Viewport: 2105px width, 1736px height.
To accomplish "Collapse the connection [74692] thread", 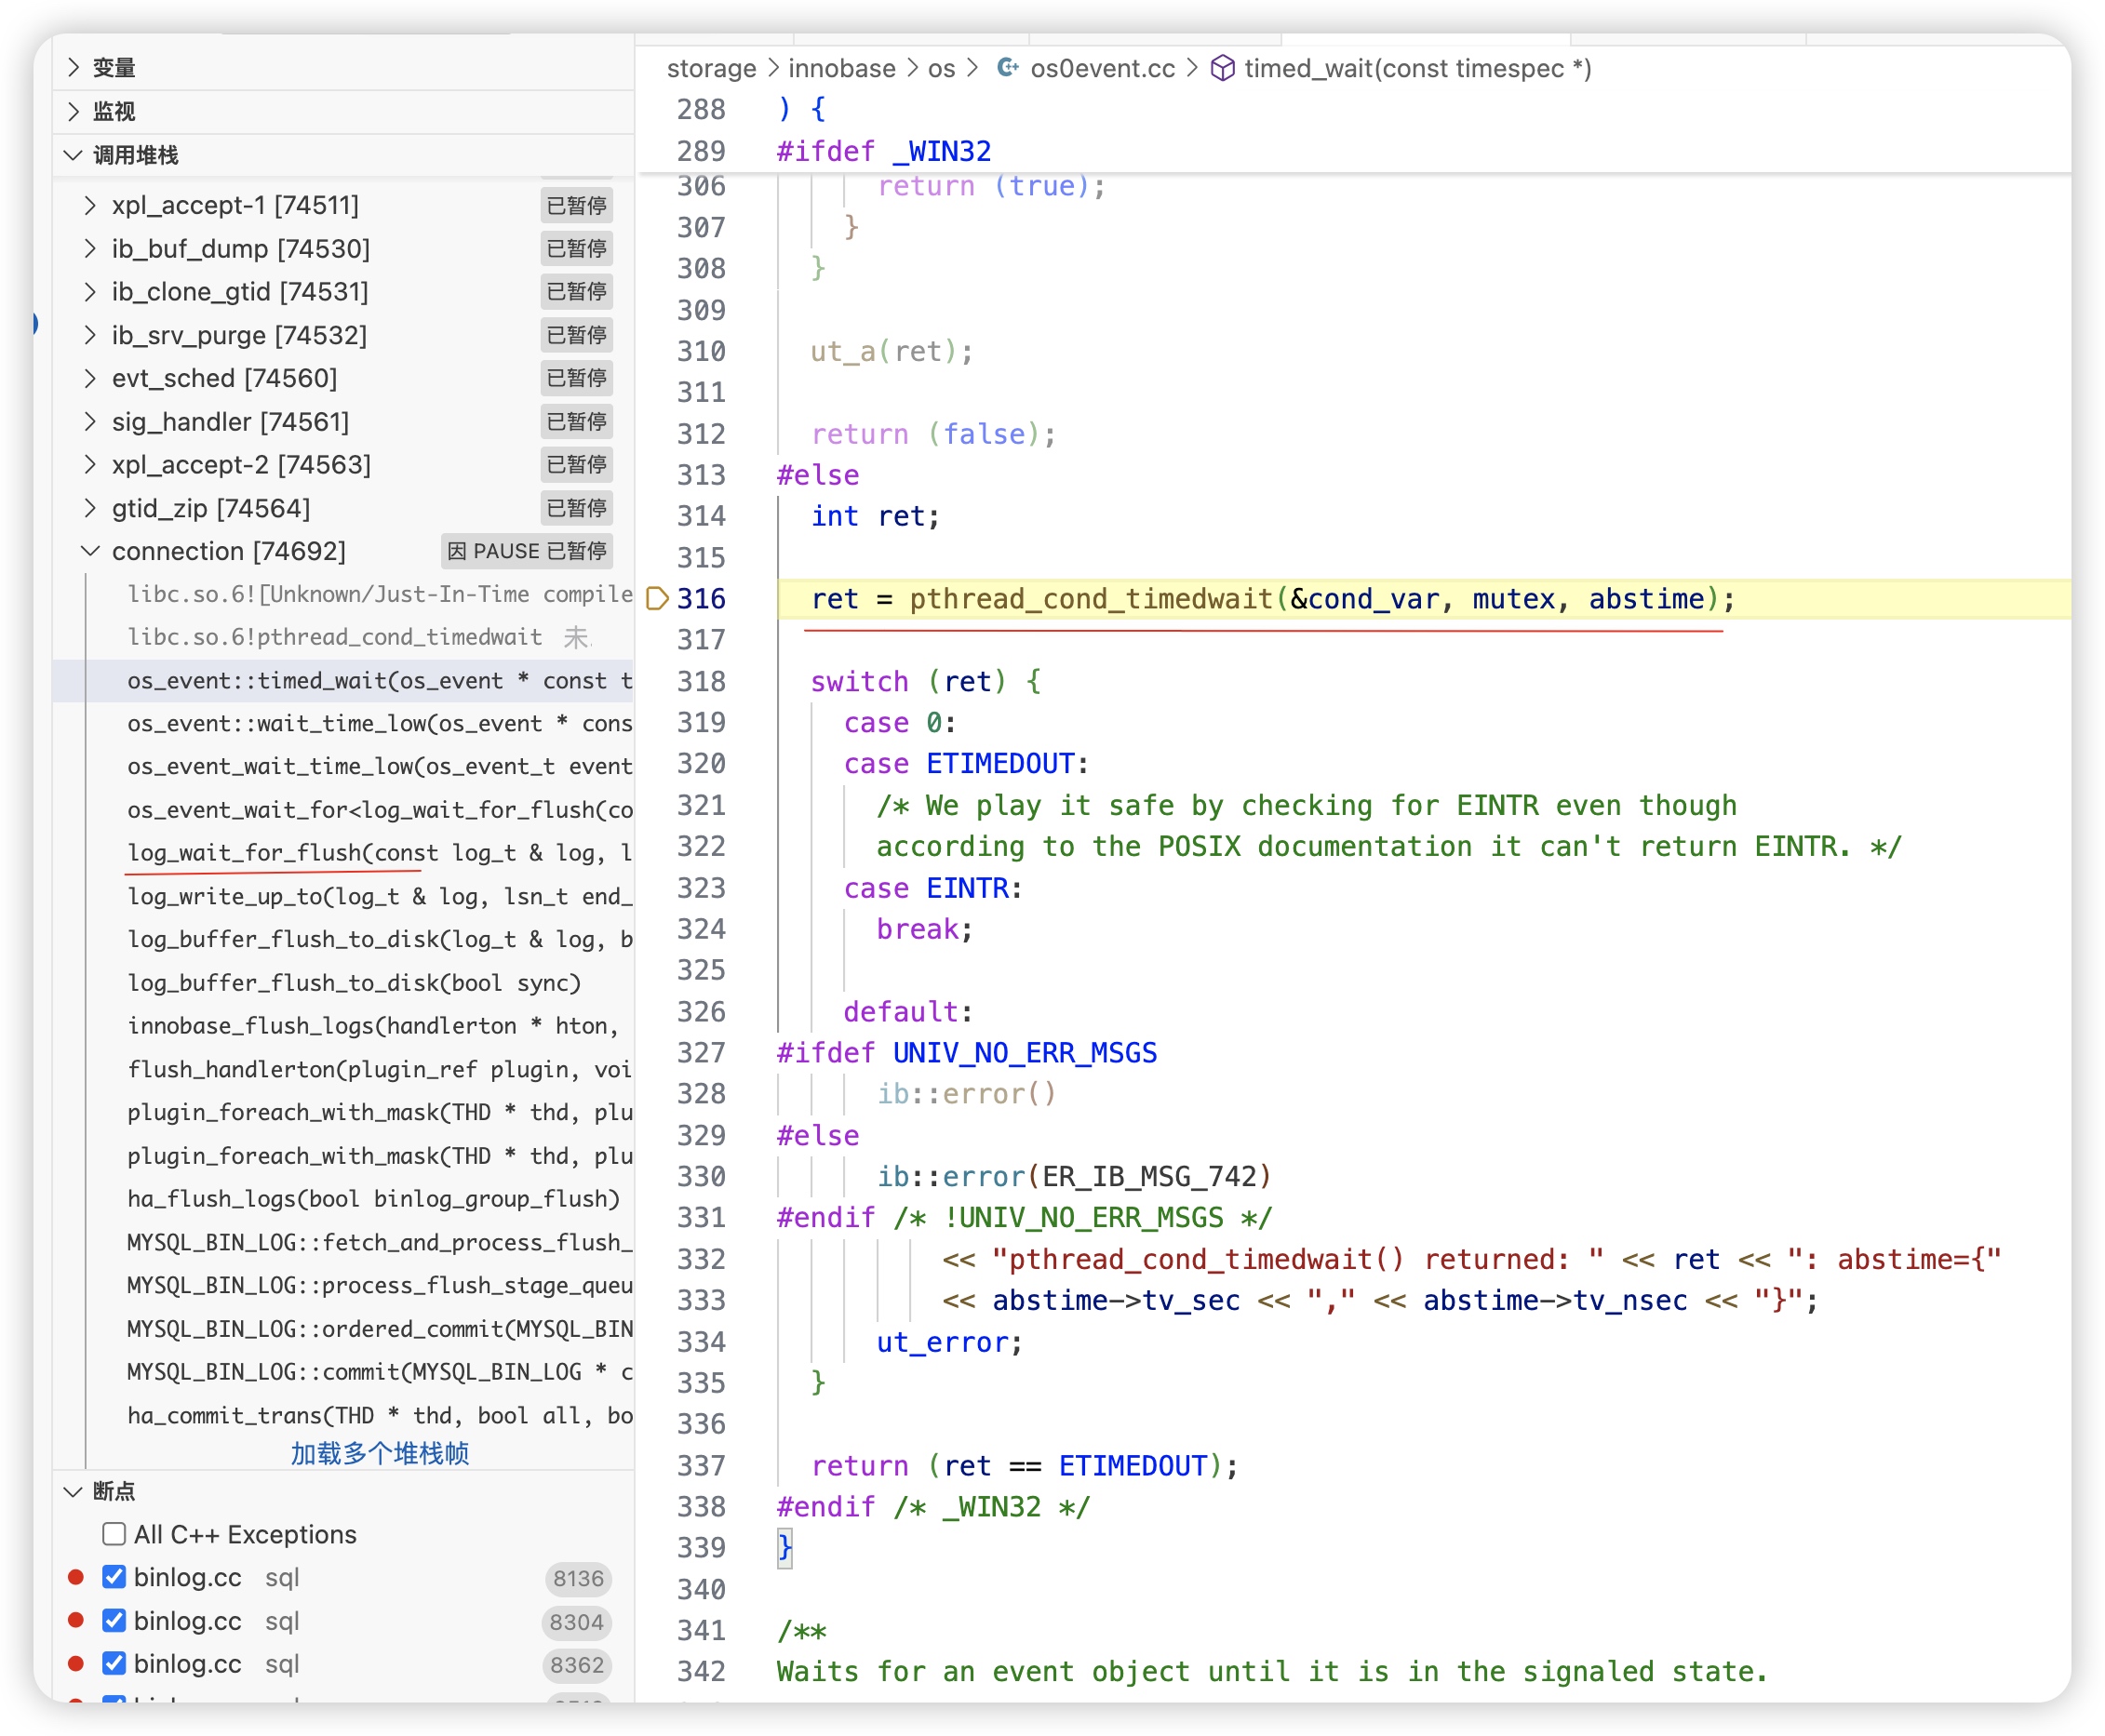I will pyautogui.click(x=90, y=551).
